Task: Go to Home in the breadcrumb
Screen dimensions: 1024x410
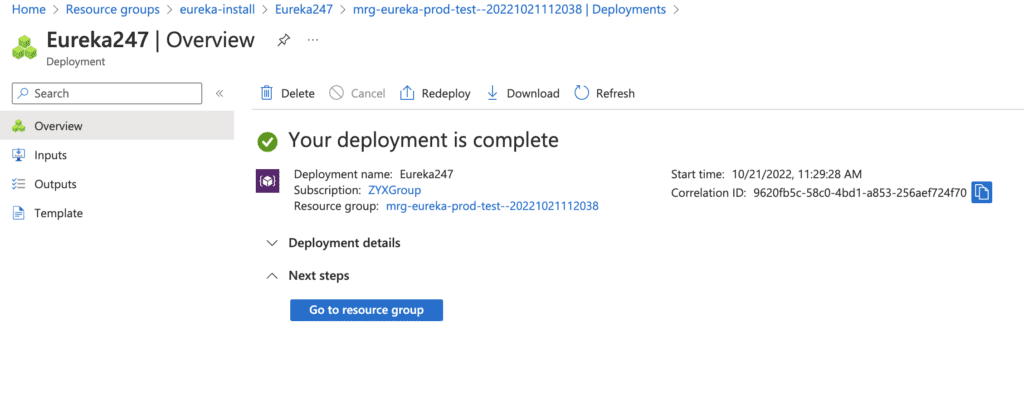Action: coord(29,10)
